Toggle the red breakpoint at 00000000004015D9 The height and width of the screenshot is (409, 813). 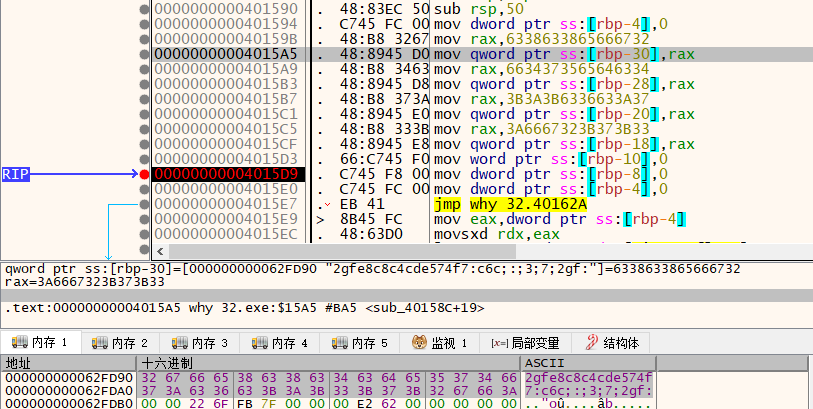coord(145,174)
